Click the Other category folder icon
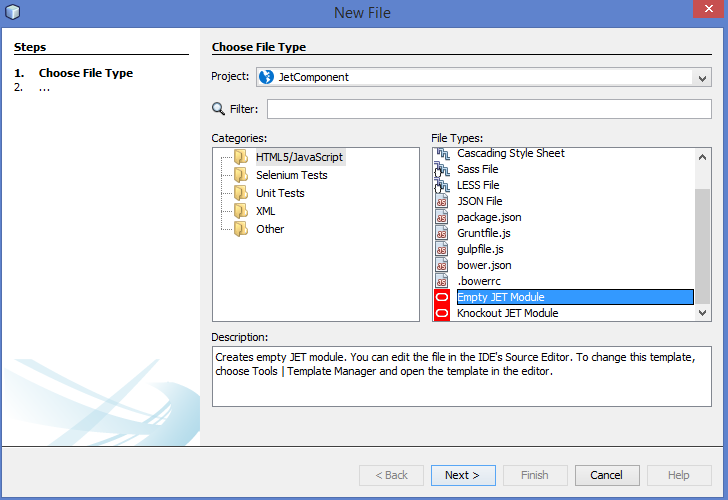The height and width of the screenshot is (500, 728). (240, 229)
